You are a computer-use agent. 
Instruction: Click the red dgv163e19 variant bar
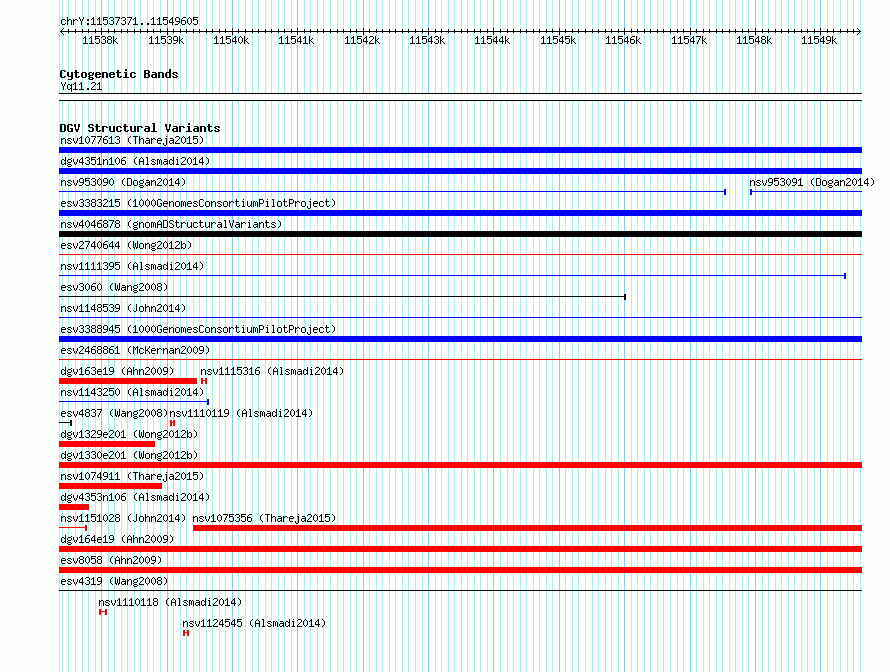[x=128, y=381]
